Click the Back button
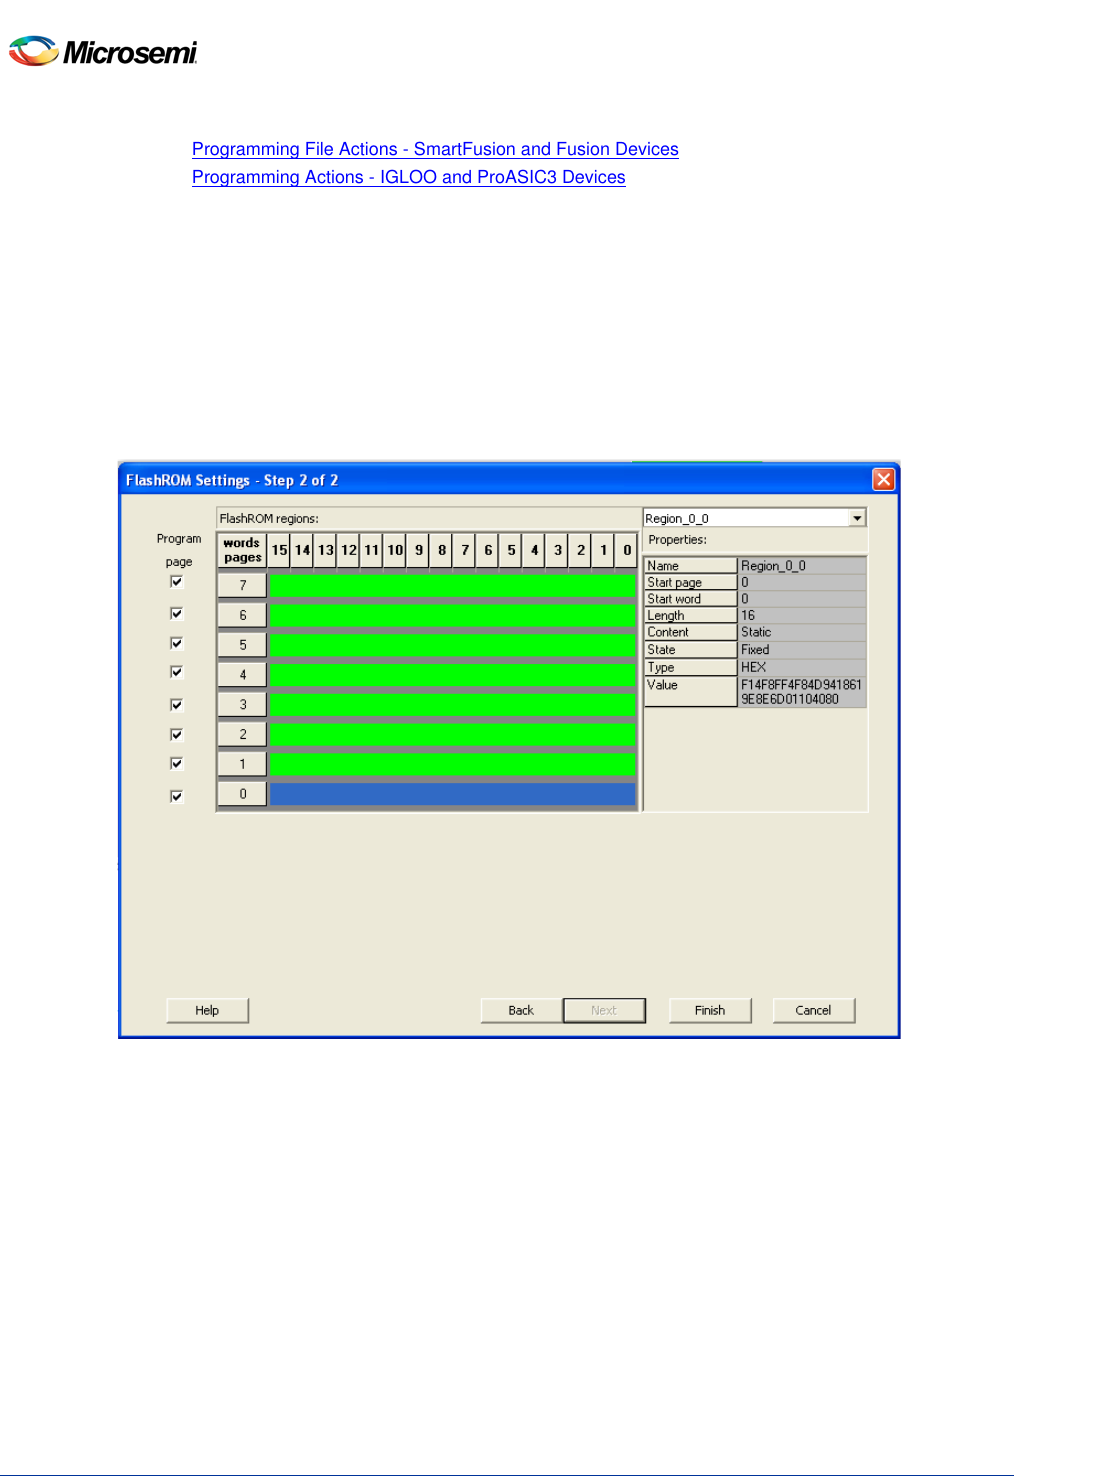 (x=519, y=1010)
